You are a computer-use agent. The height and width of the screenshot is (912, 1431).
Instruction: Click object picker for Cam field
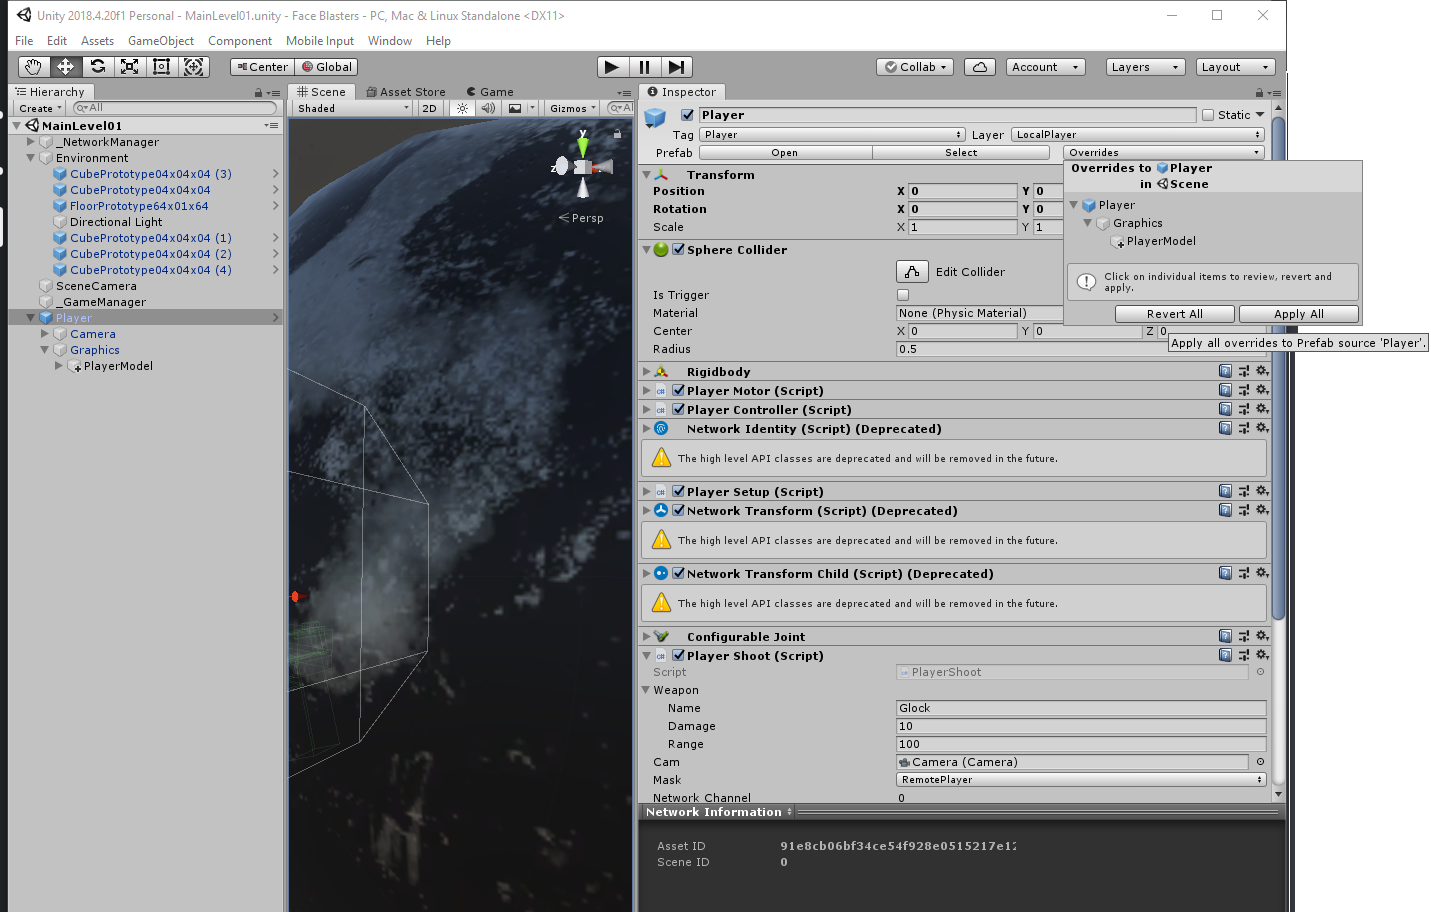point(1260,762)
